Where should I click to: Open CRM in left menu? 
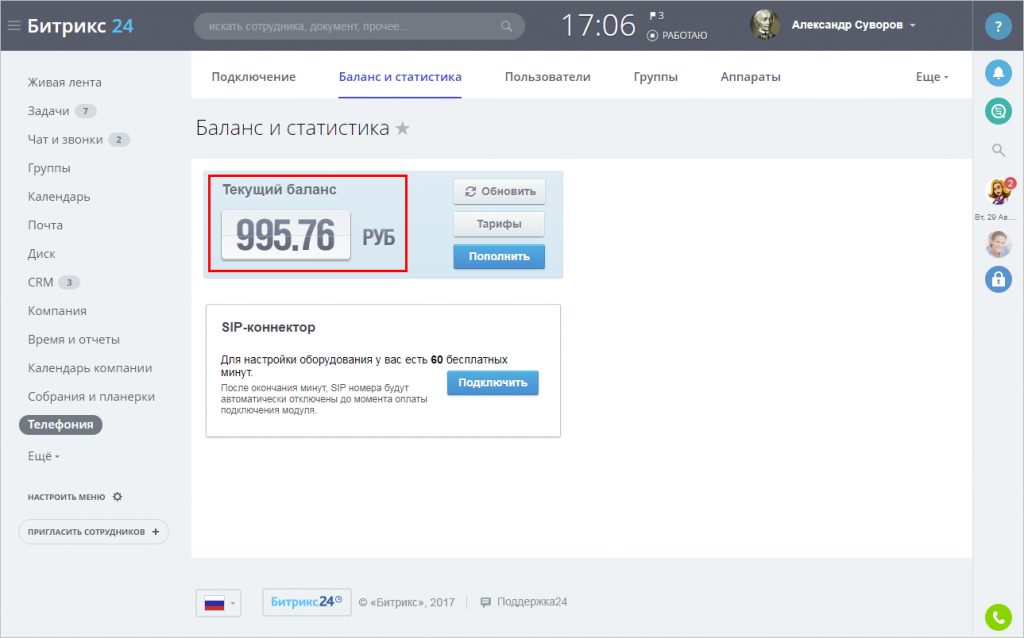[40, 282]
